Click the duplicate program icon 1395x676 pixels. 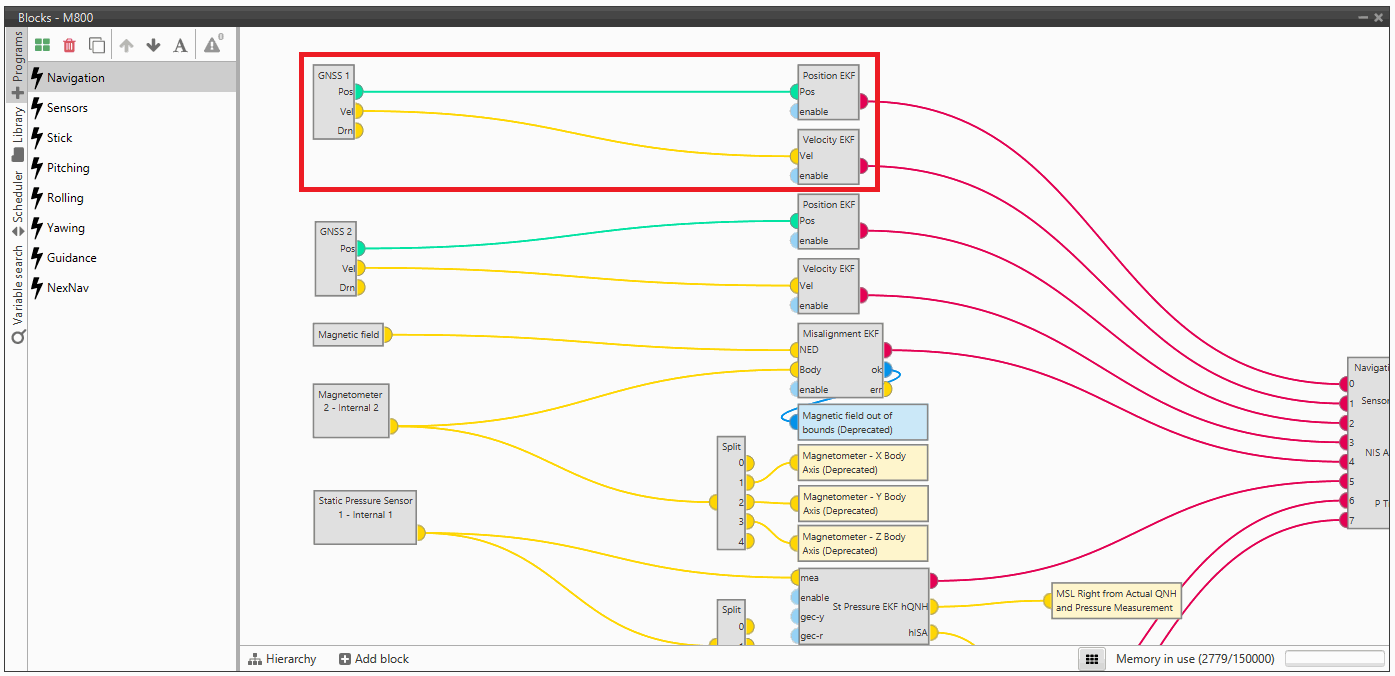coord(97,45)
